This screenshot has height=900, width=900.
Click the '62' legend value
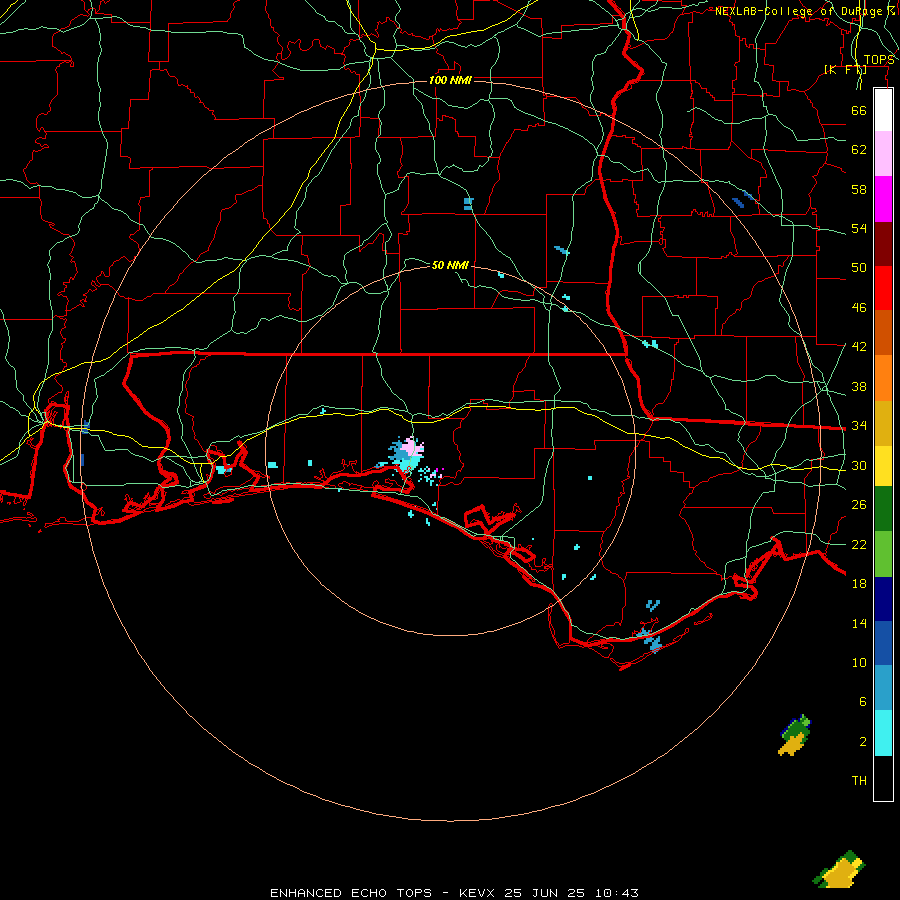859,150
